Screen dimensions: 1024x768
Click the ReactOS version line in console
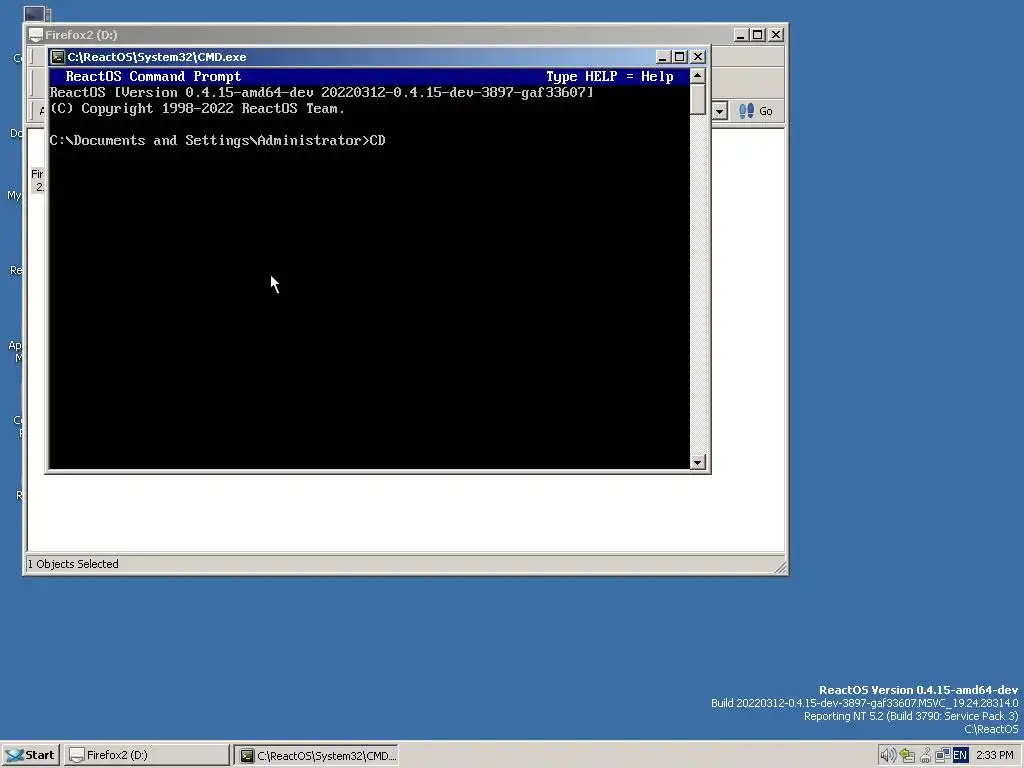[x=321, y=93]
